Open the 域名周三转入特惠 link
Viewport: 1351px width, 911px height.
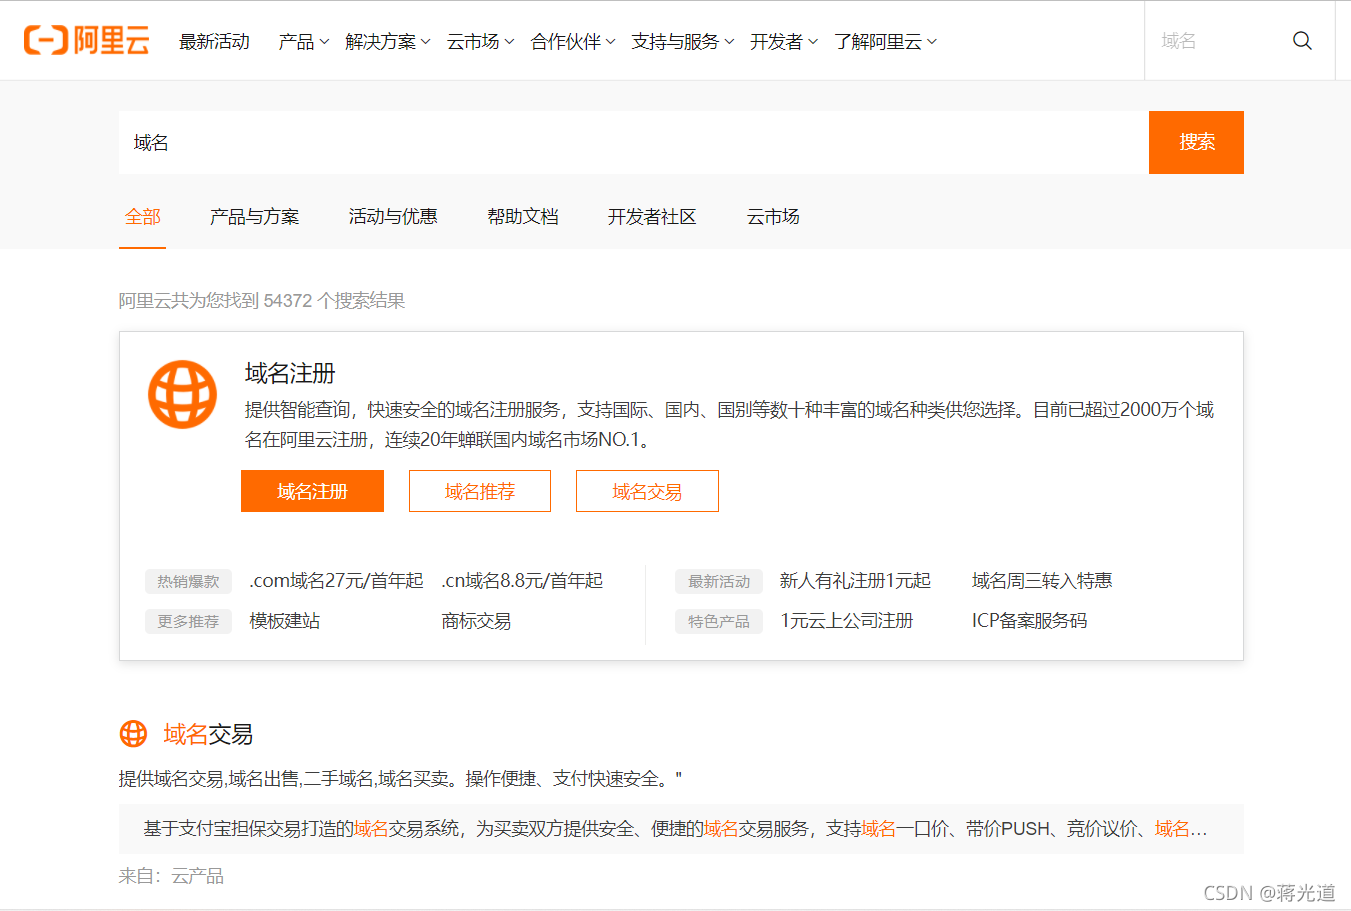coord(1042,581)
